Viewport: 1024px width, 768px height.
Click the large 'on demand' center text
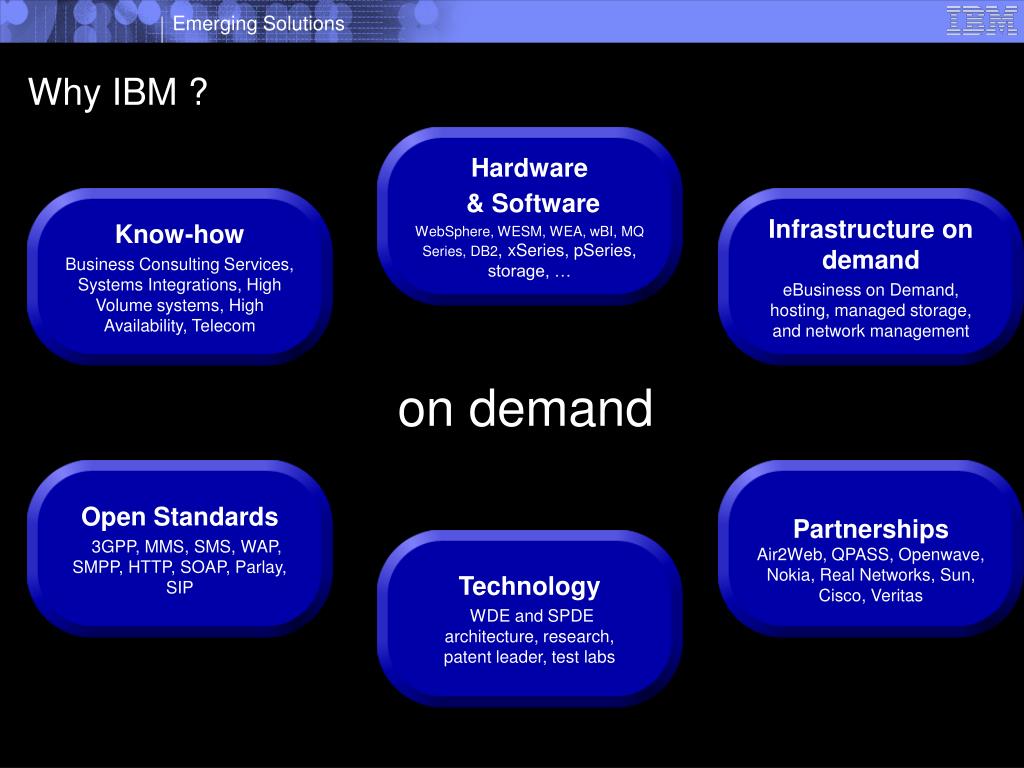526,408
